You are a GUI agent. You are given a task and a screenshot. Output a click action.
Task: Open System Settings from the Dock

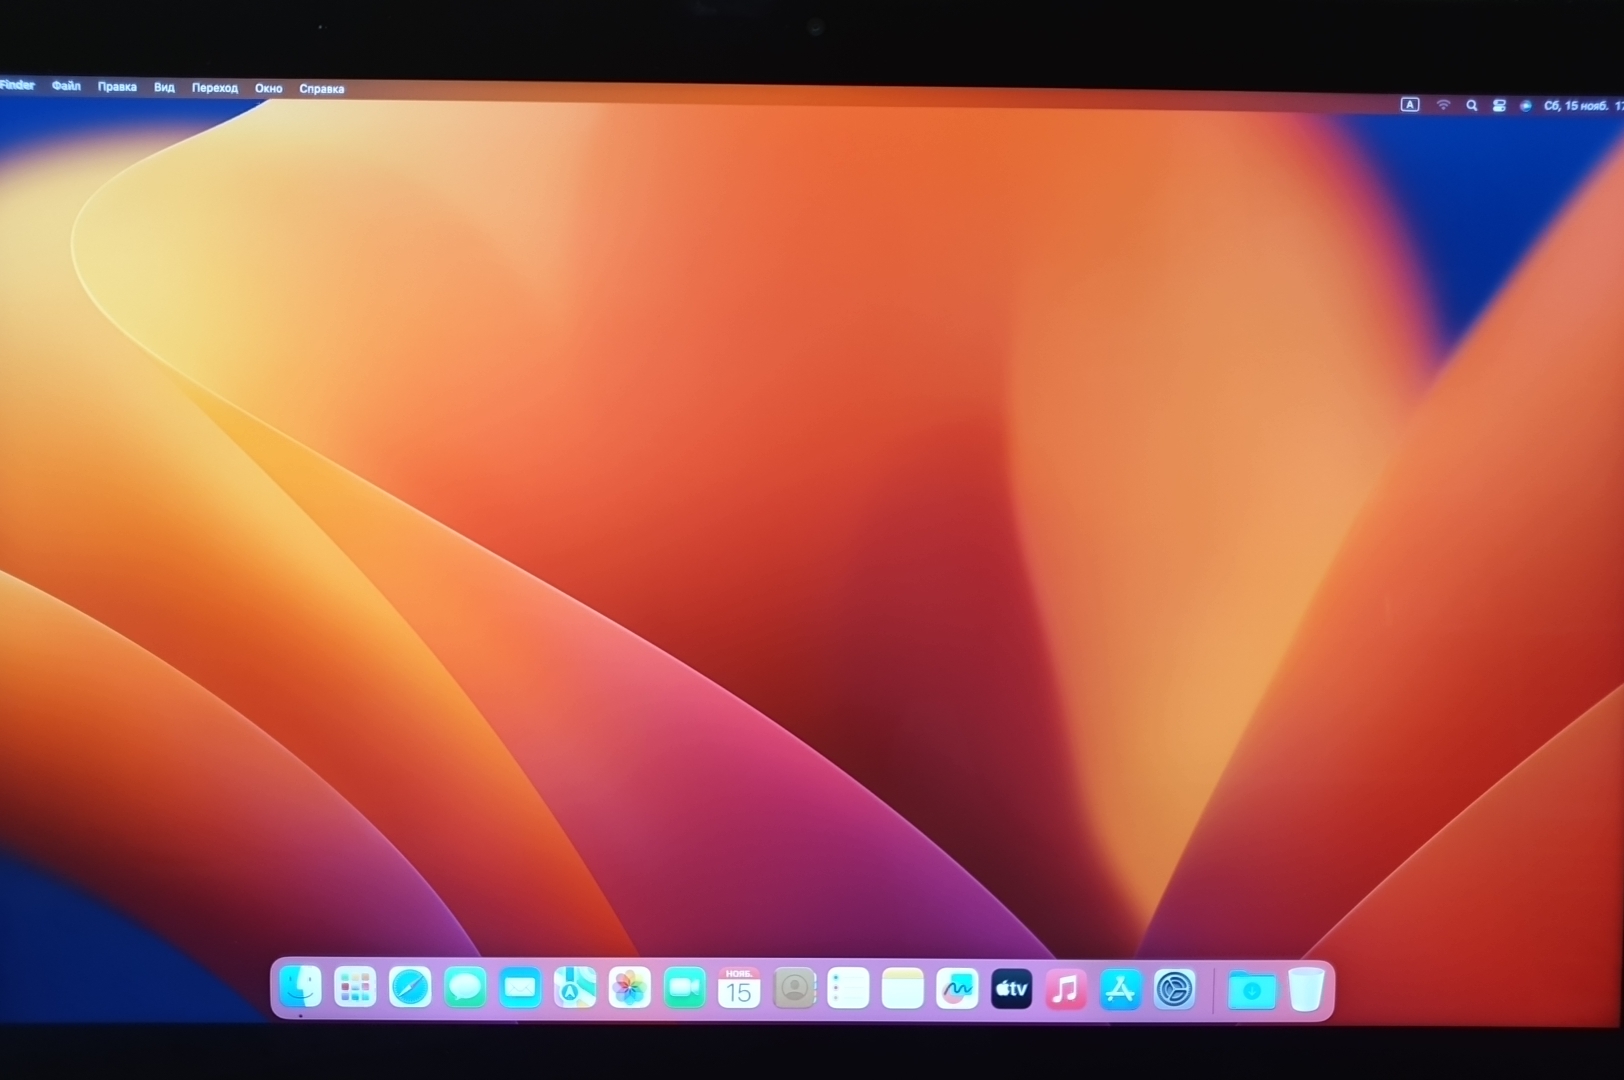[1175, 990]
